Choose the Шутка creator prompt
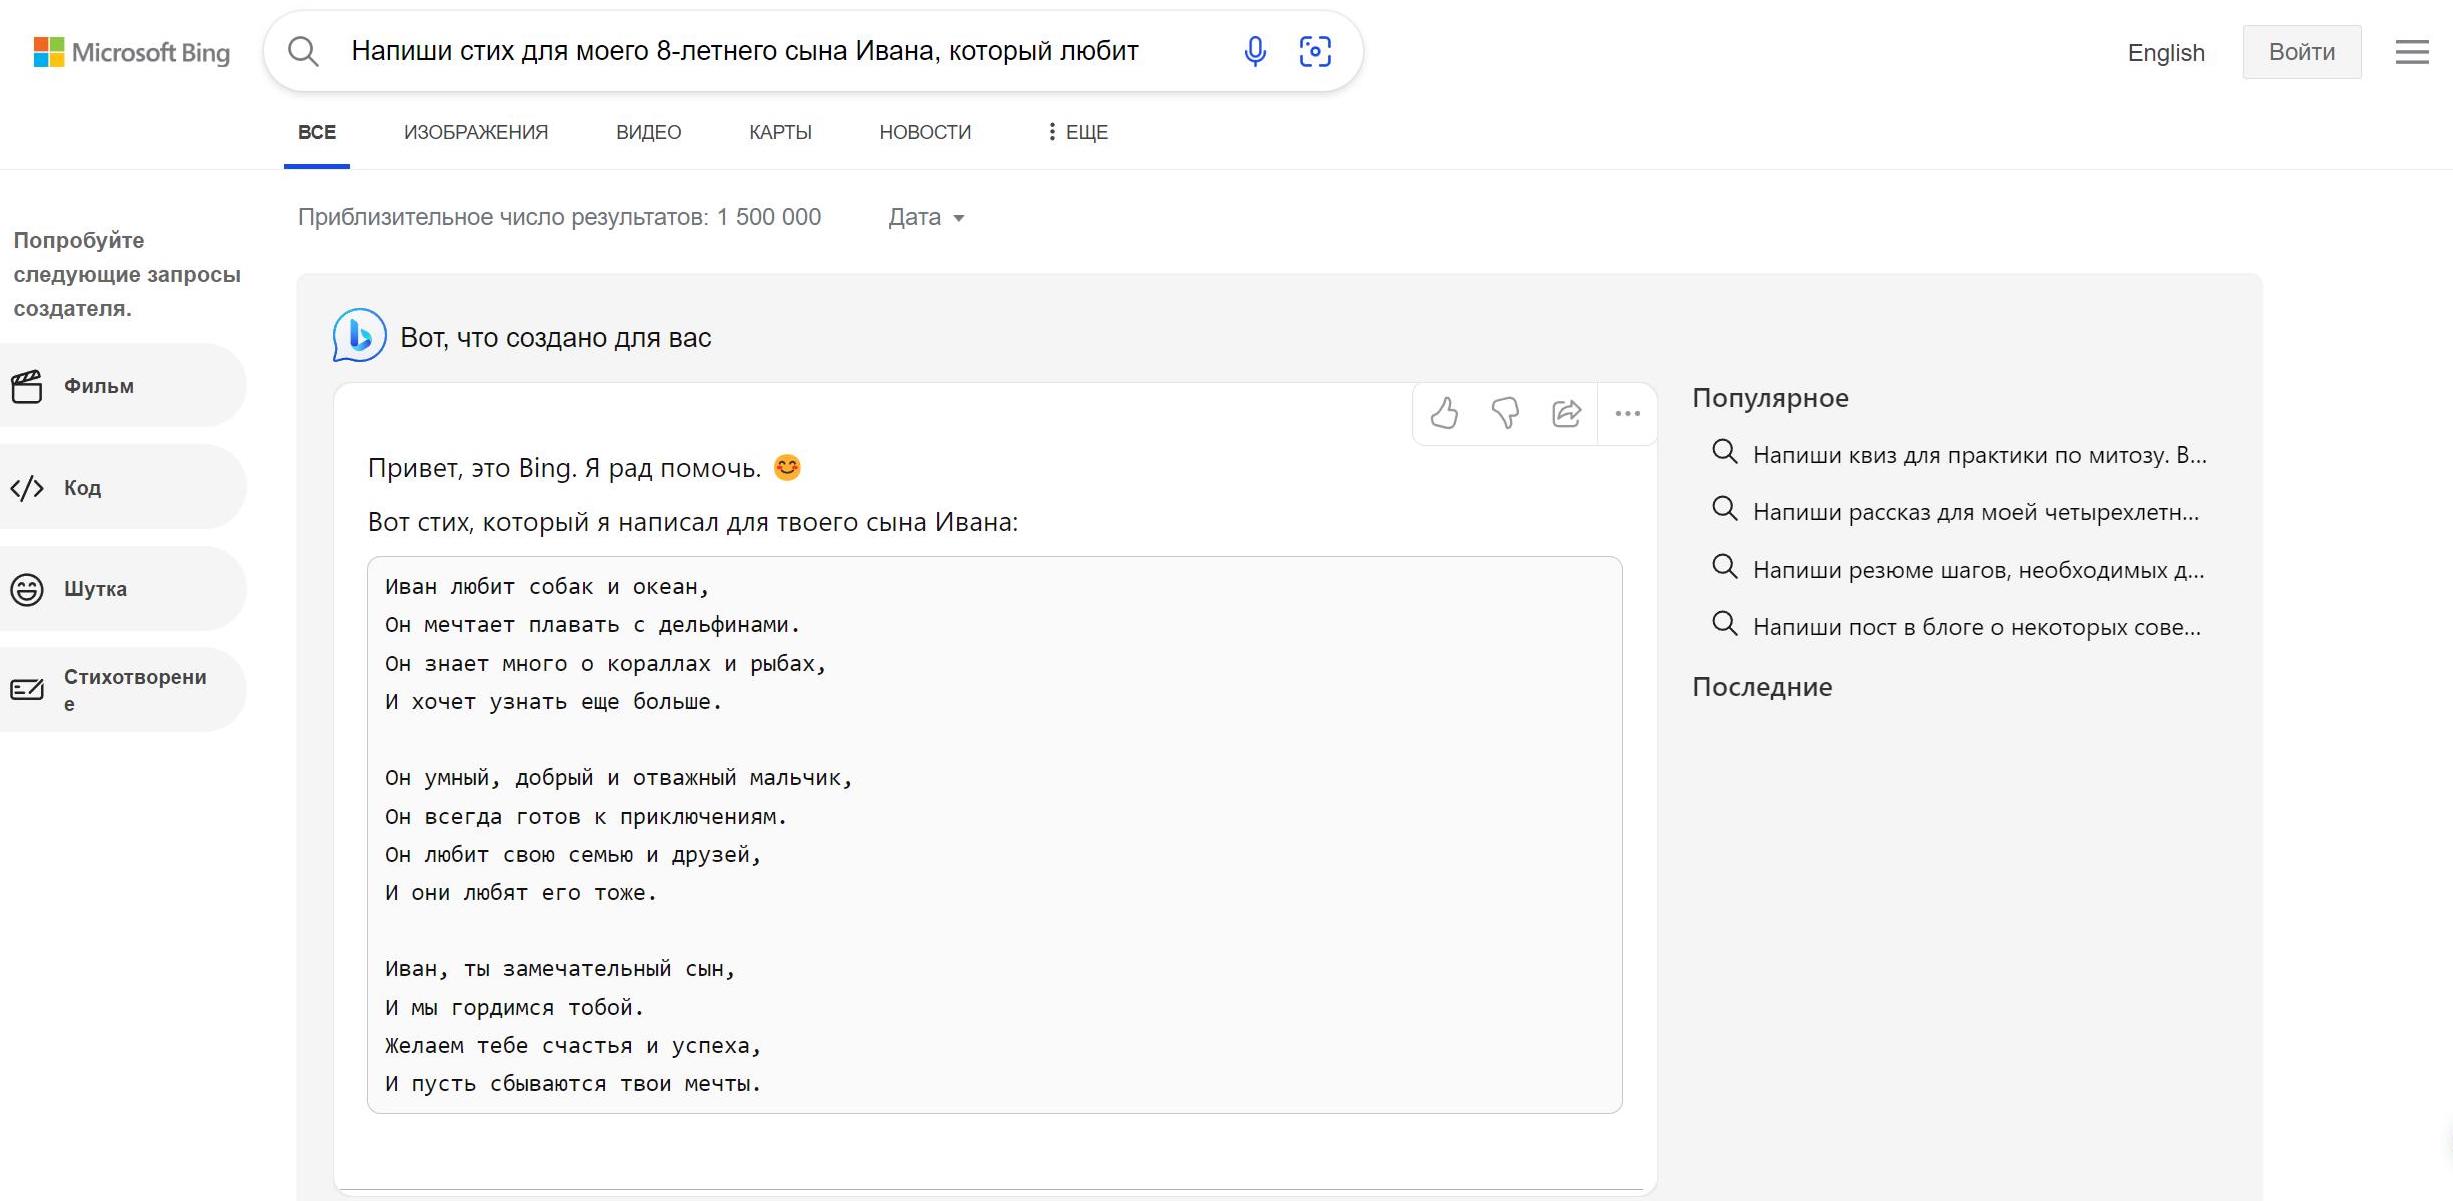Image resolution: width=2453 pixels, height=1201 pixels. pos(95,589)
